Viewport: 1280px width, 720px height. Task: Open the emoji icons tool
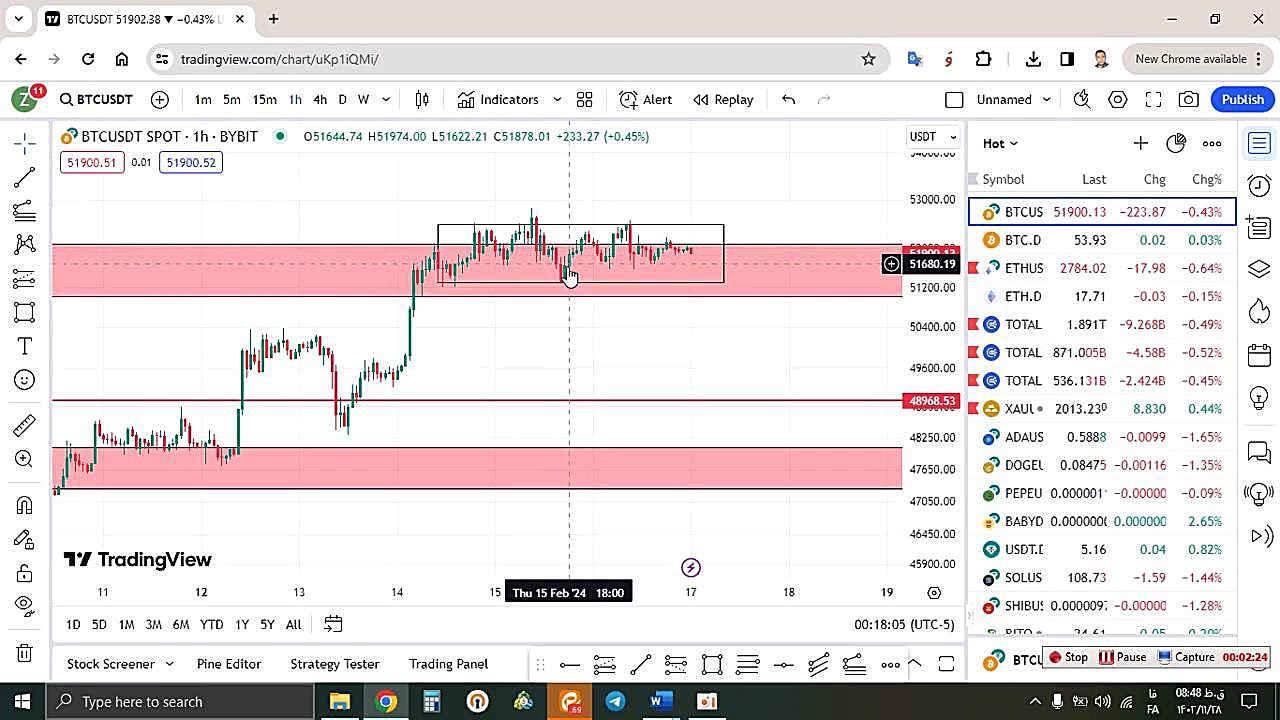25,380
